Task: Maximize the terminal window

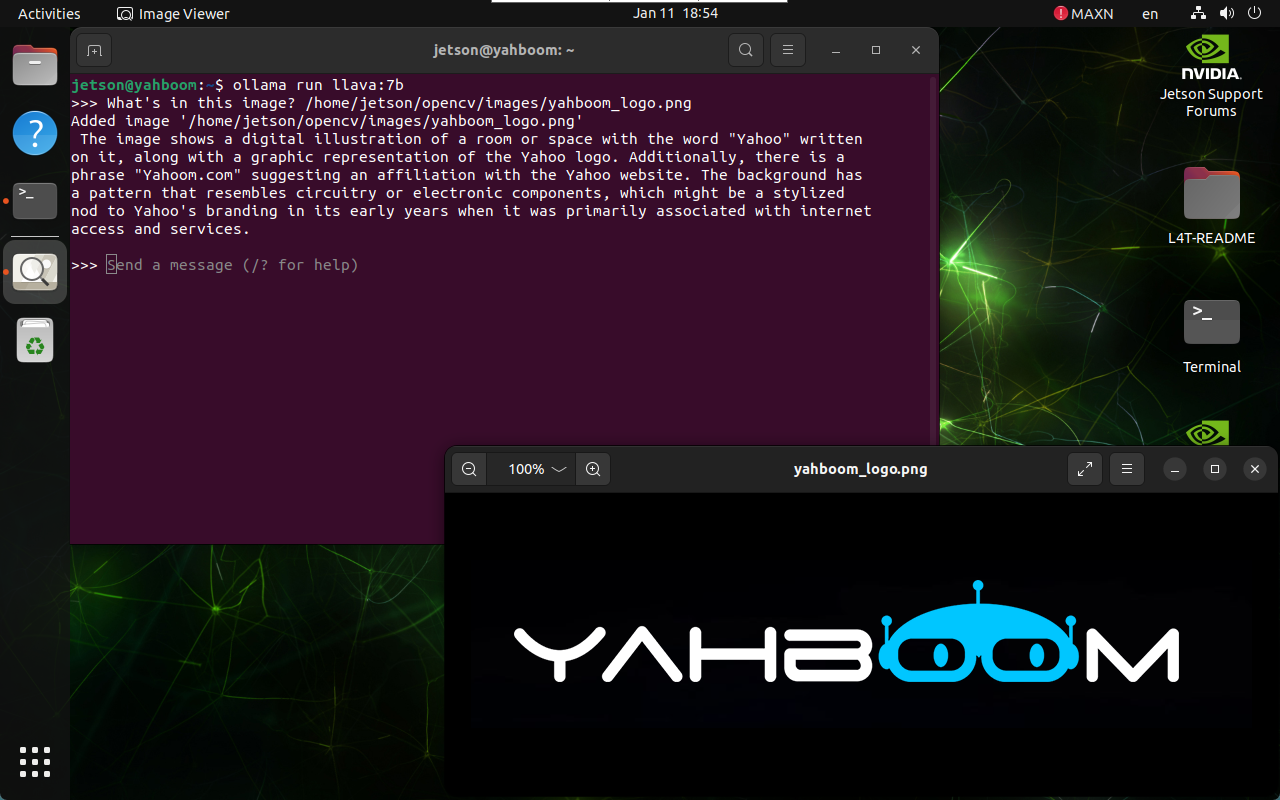Action: point(876,50)
